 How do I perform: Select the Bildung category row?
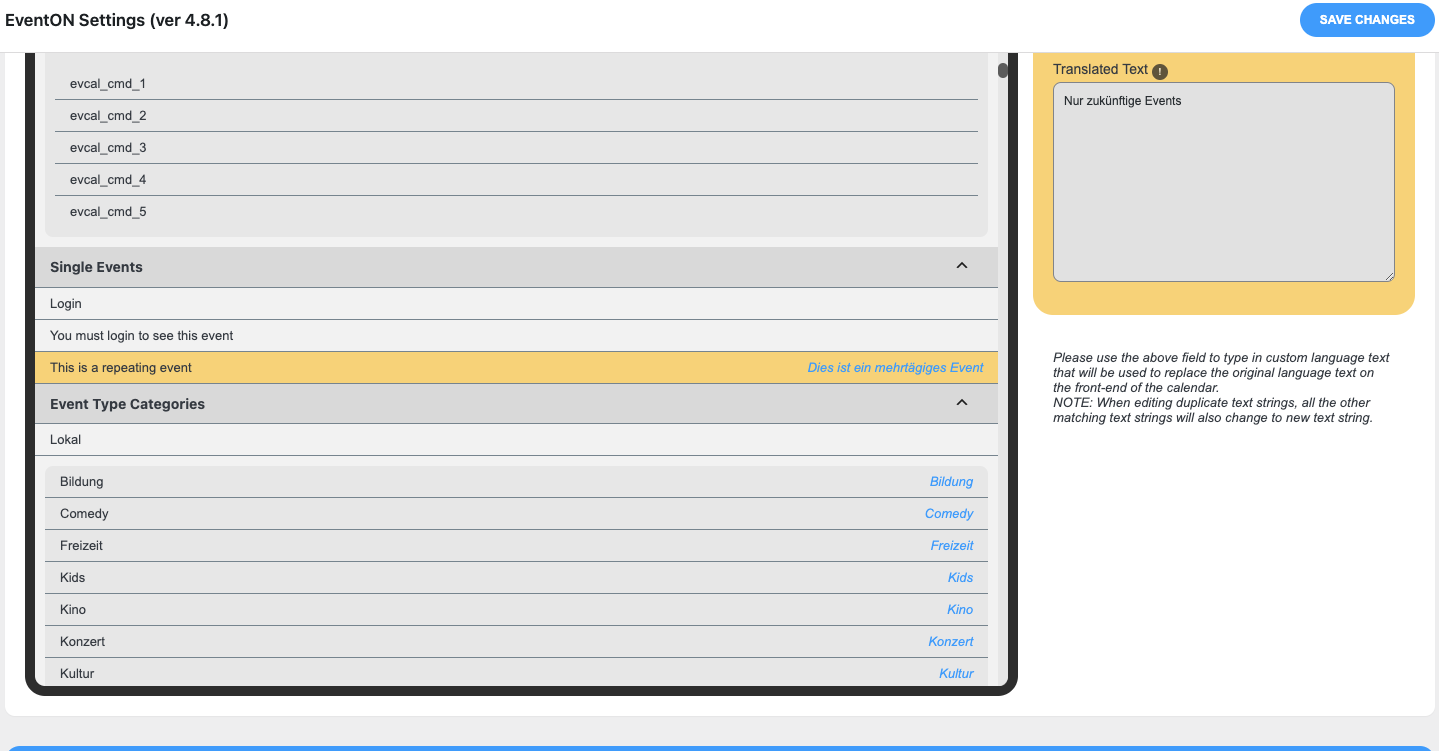coord(516,482)
